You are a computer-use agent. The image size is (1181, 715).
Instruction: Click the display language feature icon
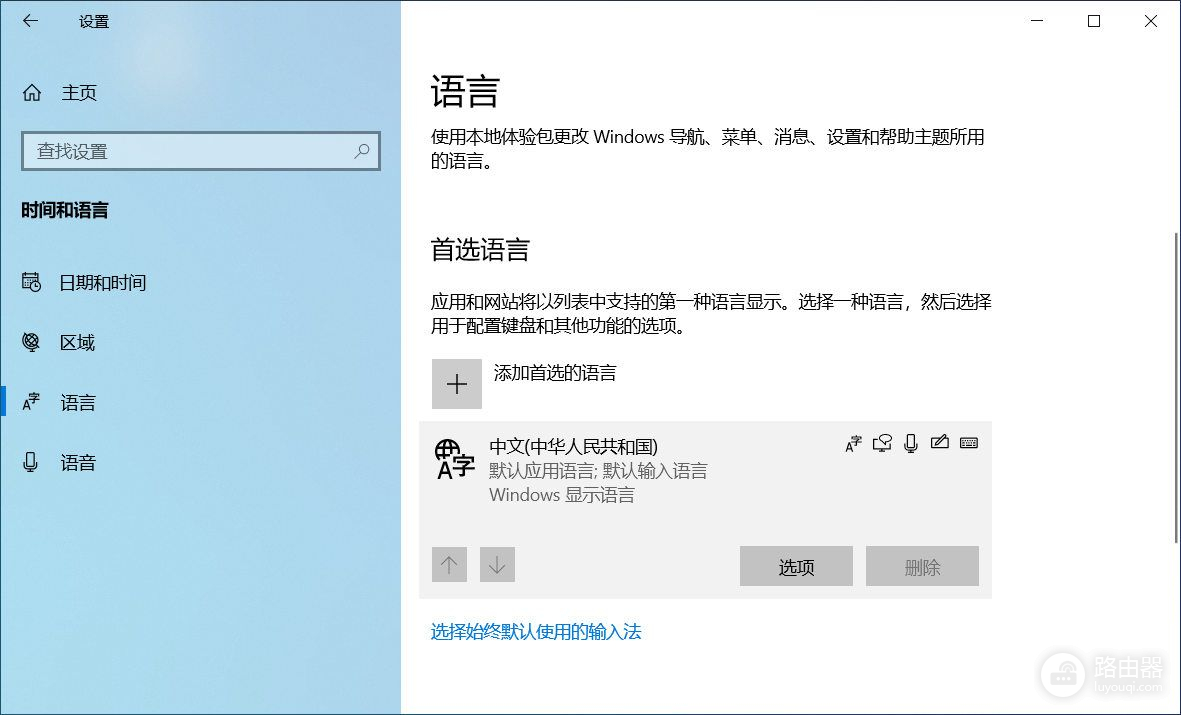853,444
